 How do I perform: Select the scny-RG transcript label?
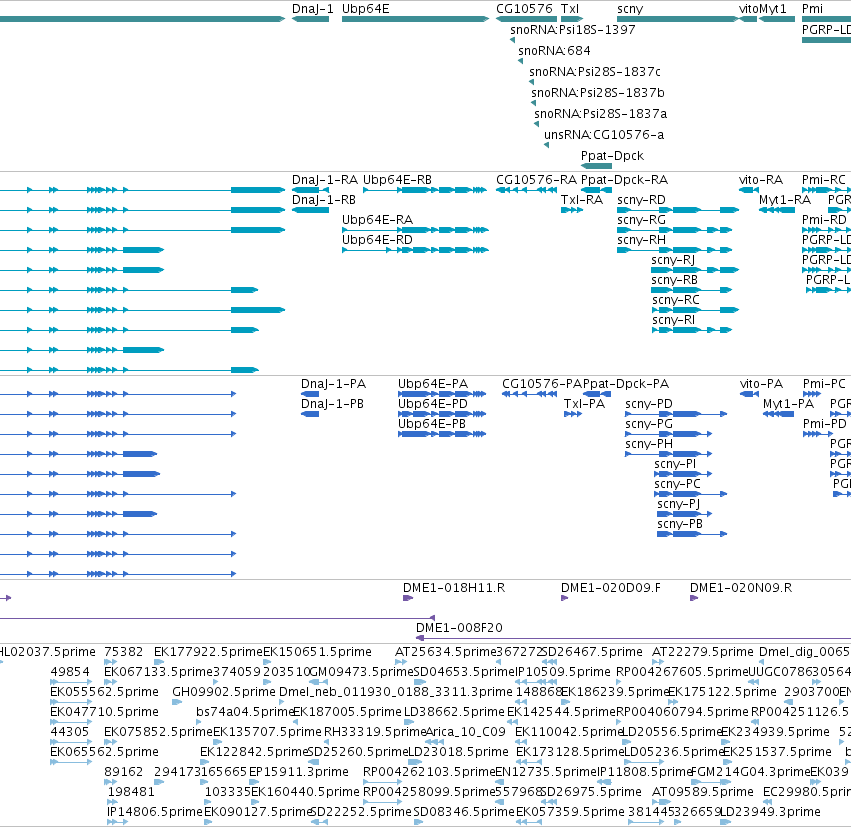[x=641, y=220]
